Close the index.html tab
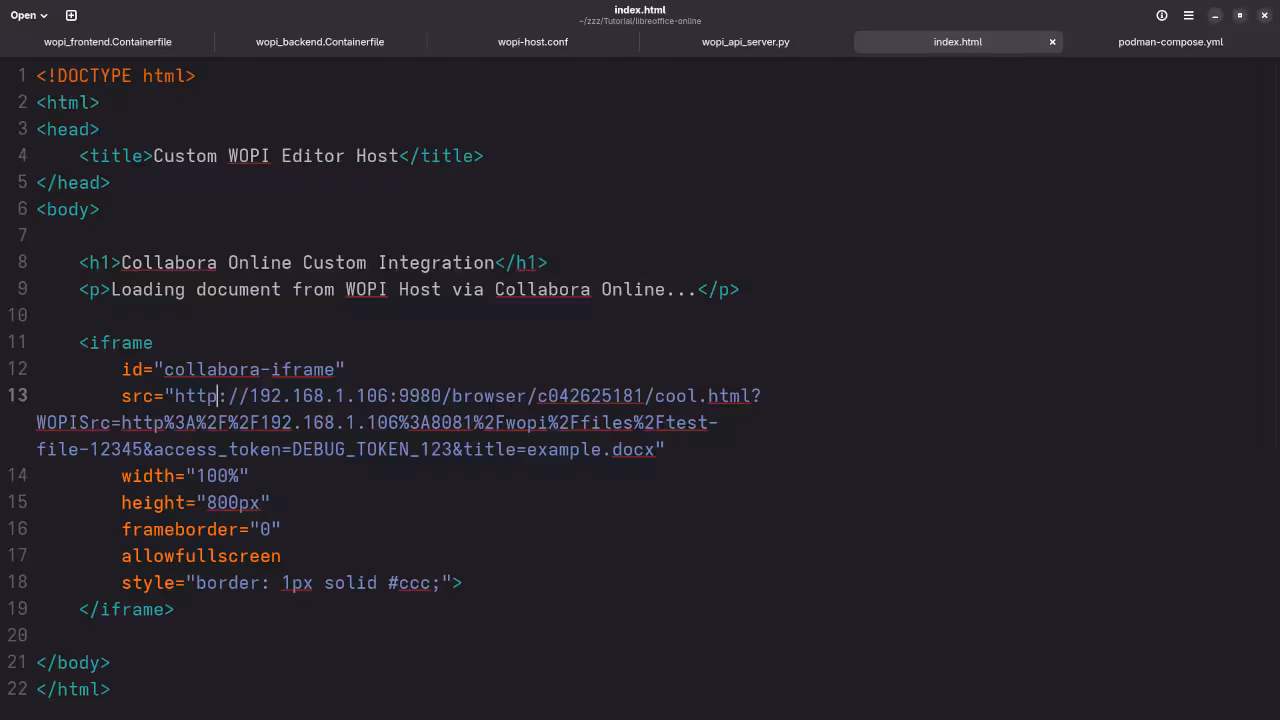Image resolution: width=1280 pixels, height=720 pixels. tap(1052, 42)
